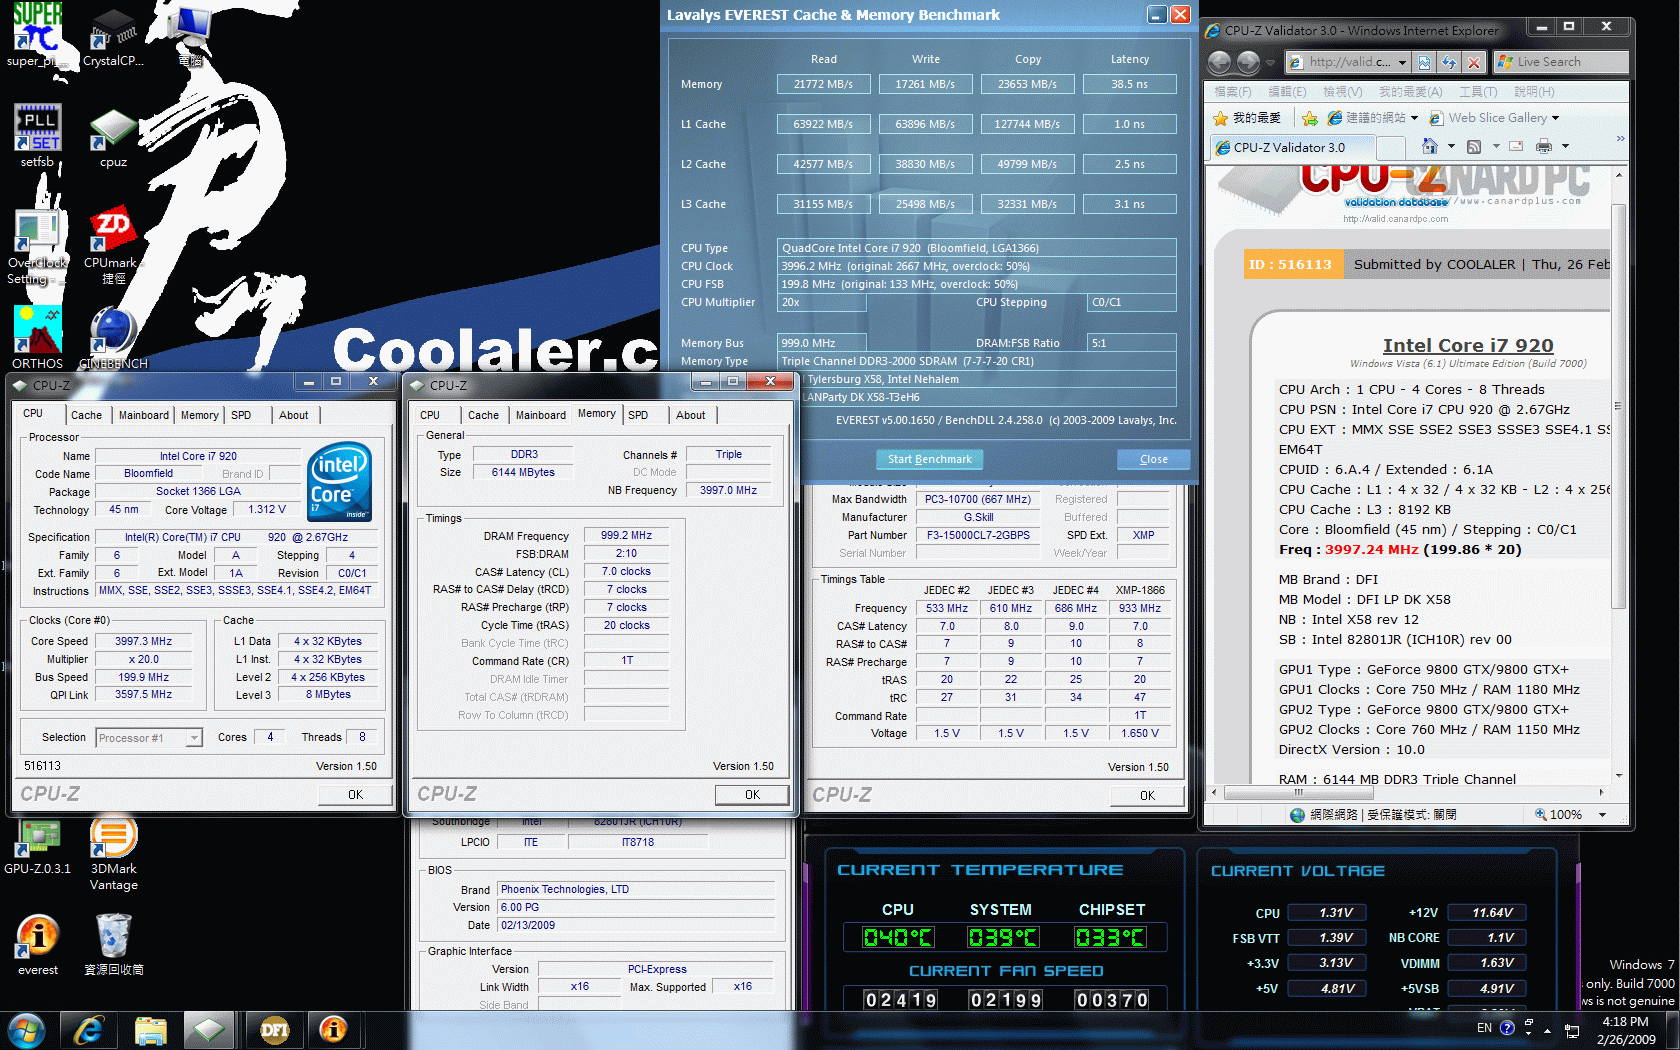Open the CrystalCPUID desktop shortcut

(x=113, y=36)
